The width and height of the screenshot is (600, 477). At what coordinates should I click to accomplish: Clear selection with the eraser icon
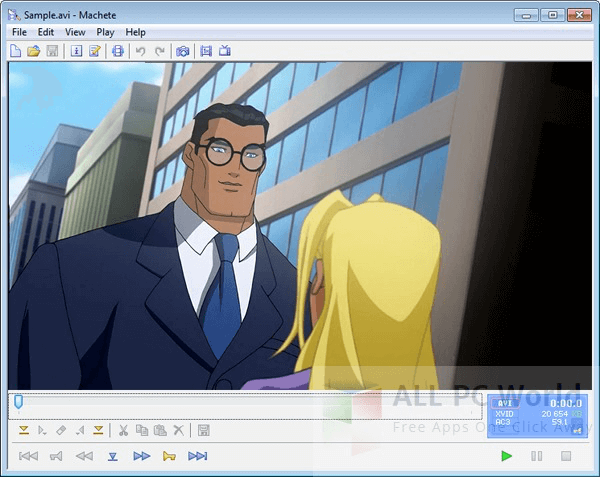tap(61, 431)
